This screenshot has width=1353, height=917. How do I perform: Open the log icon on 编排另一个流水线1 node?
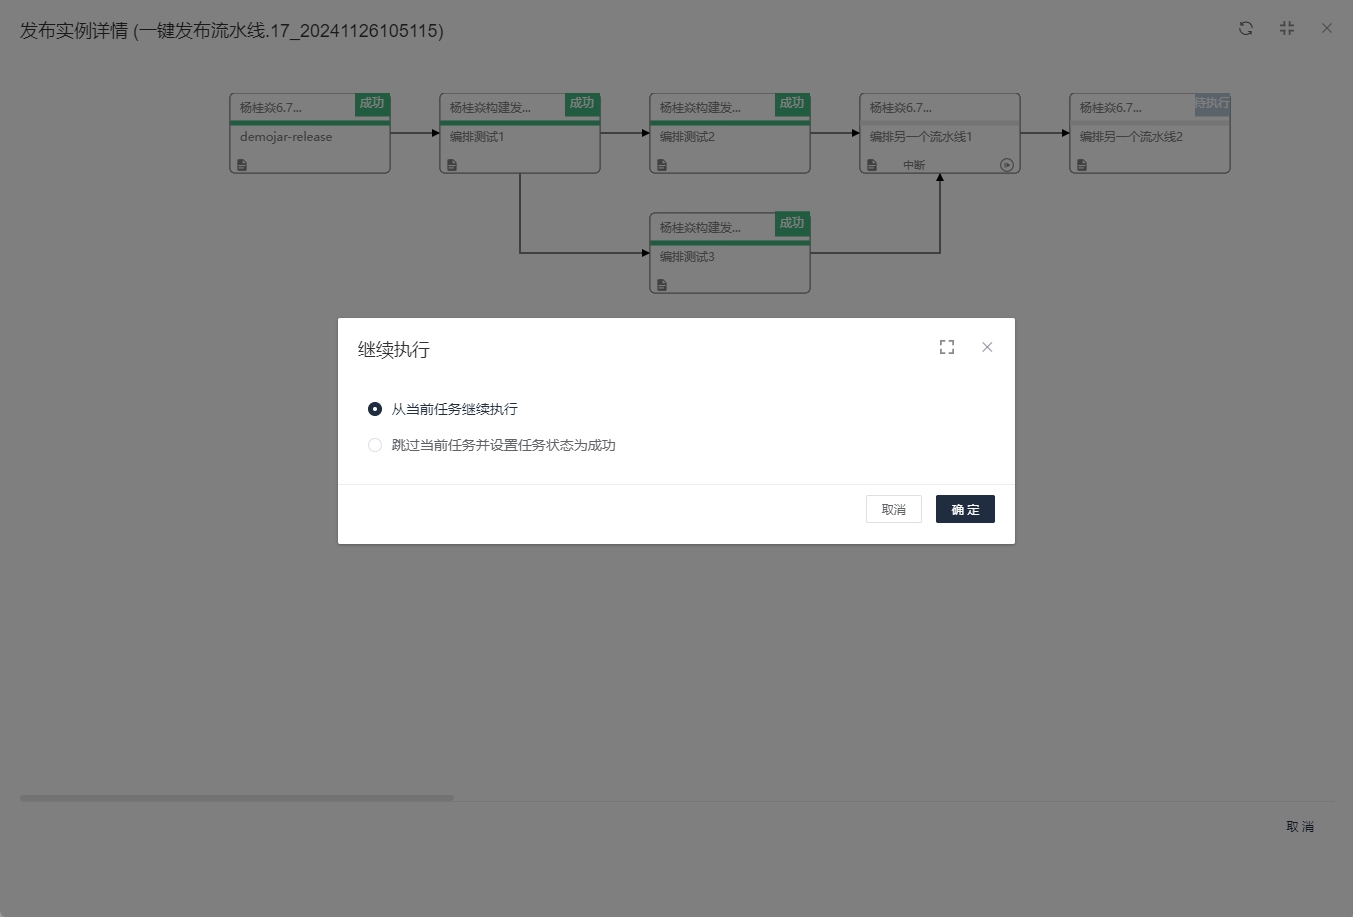tap(872, 165)
